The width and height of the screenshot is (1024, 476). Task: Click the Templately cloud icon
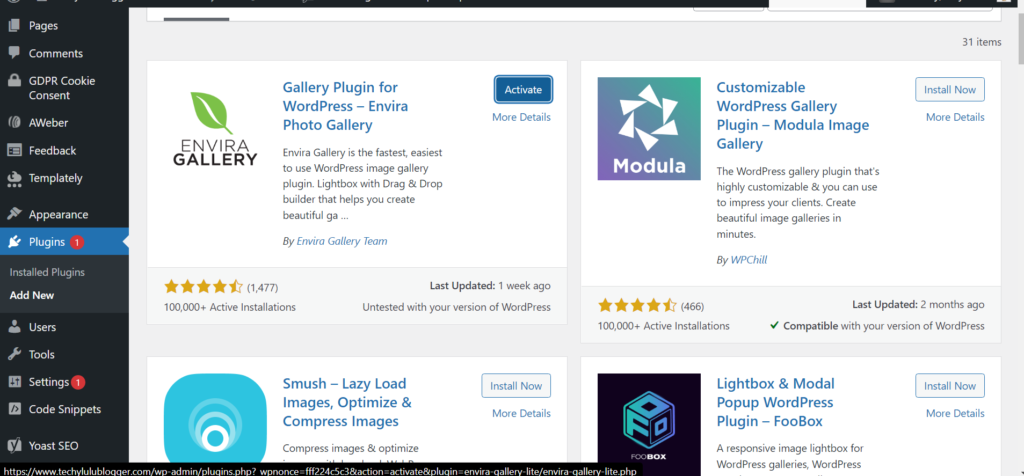14,178
